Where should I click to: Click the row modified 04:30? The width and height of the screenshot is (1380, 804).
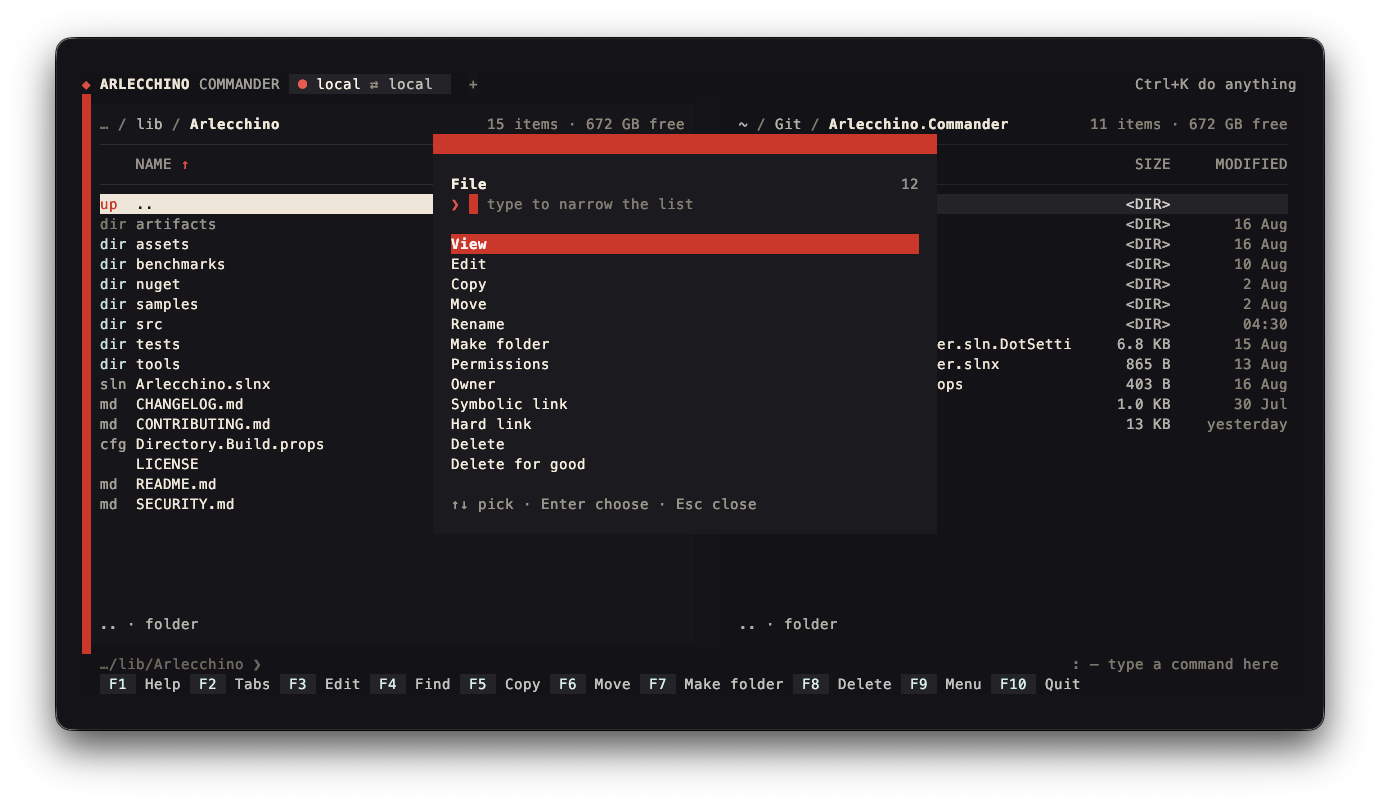coord(1112,324)
